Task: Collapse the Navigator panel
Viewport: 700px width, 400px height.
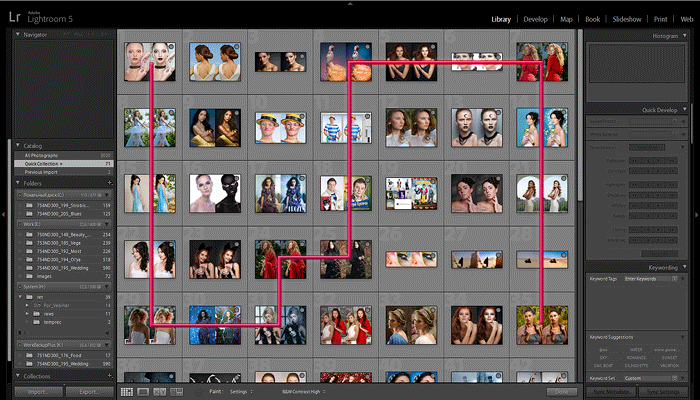Action: coord(18,34)
